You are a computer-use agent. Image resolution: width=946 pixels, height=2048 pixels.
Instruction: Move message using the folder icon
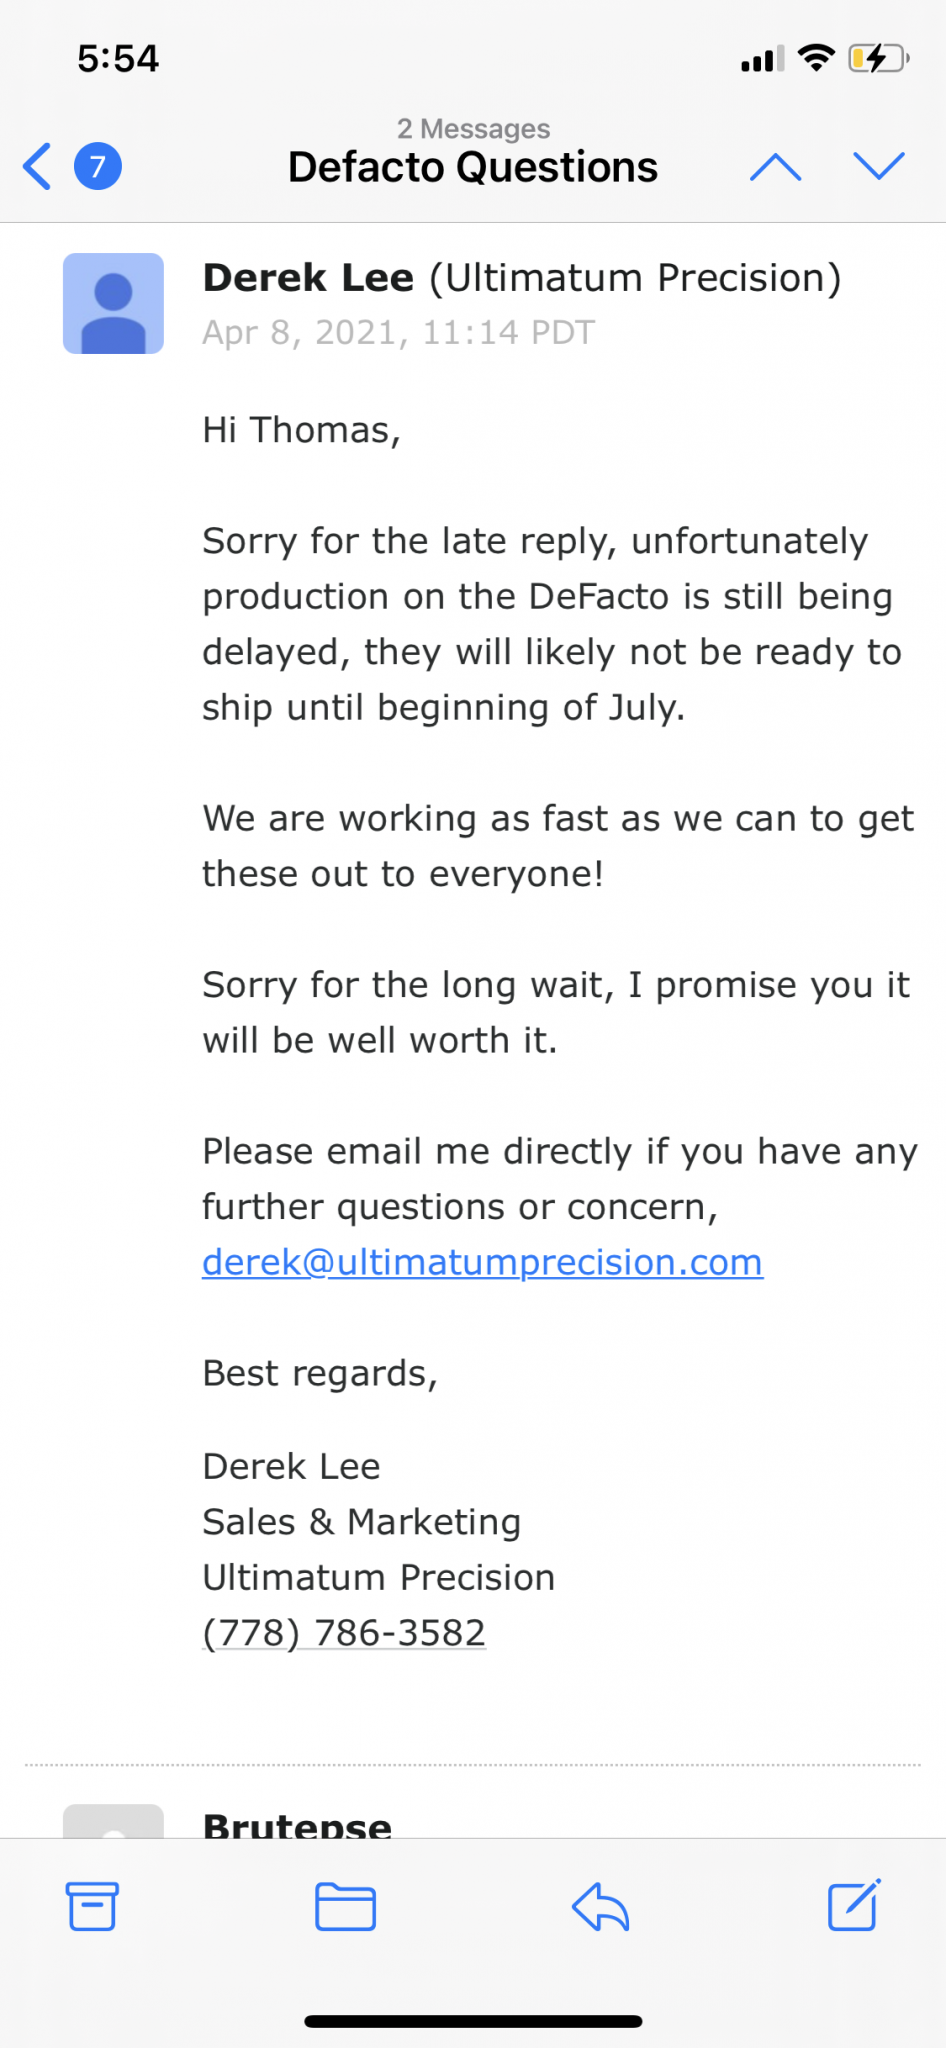345,1906
